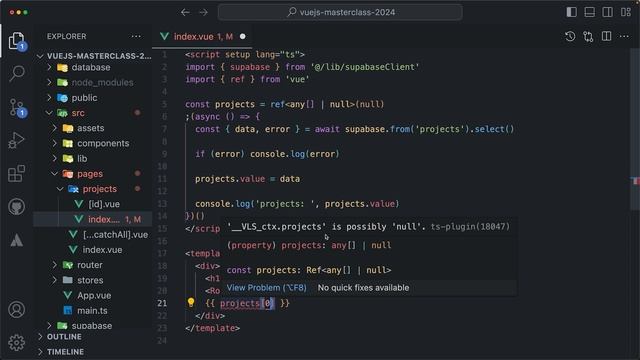Open the Source Control view icon
Image resolution: width=640 pixels, height=360 pixels.
(17, 107)
